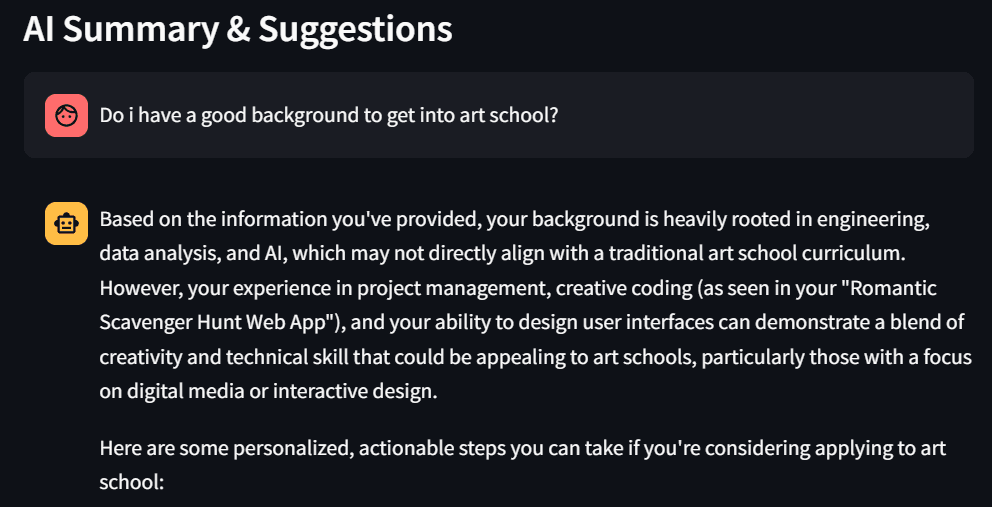Select the user question about art school
The height and width of the screenshot is (507, 992).
tap(328, 115)
